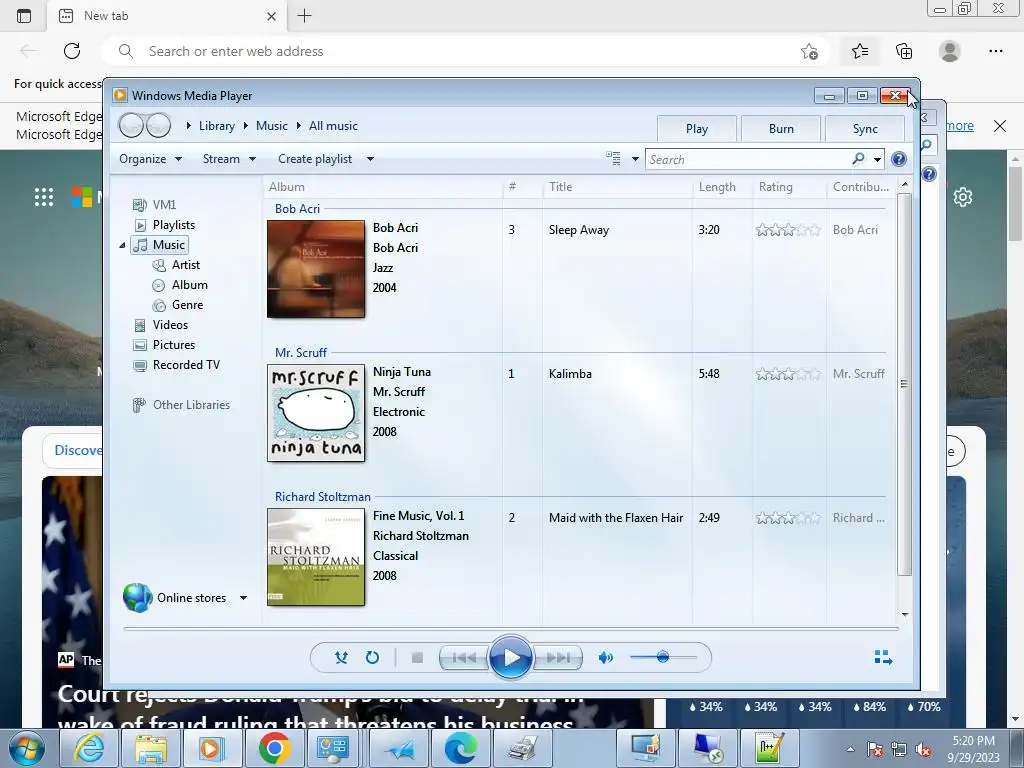
Task: Select Artist under Music
Action: coord(185,264)
